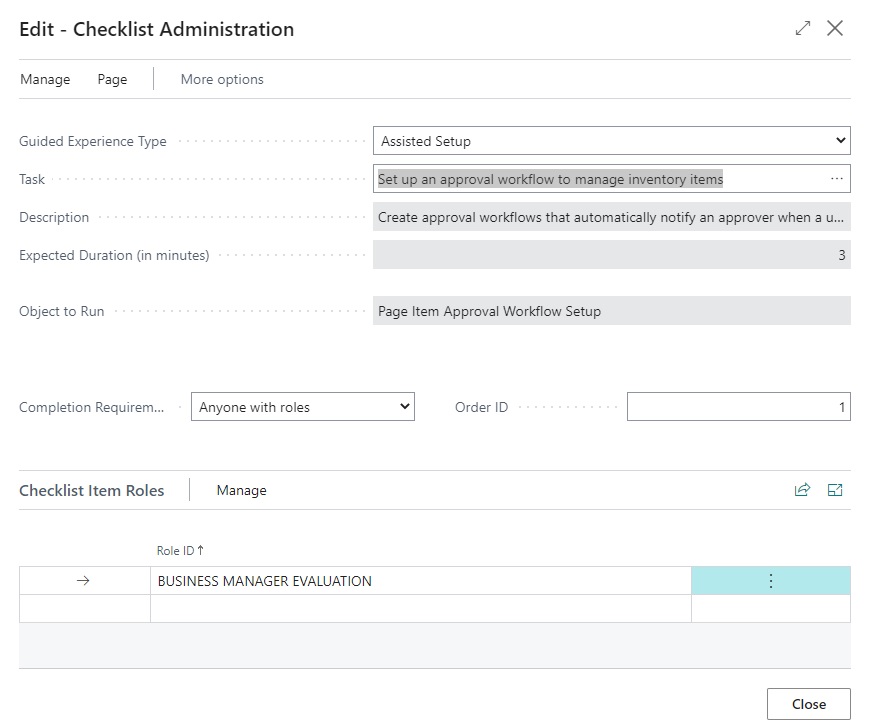Open the Manage menu at the top

click(x=45, y=79)
